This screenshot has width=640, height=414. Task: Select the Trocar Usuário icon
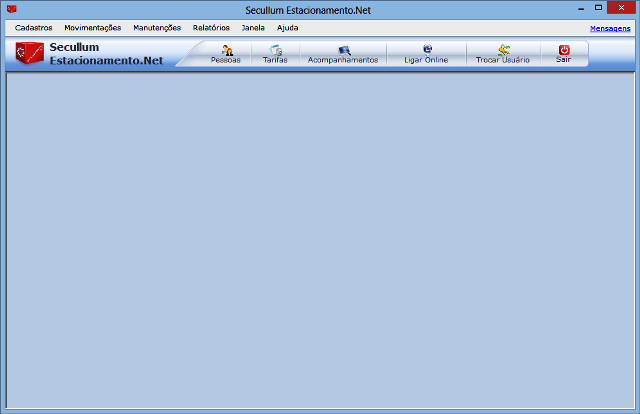click(x=503, y=51)
